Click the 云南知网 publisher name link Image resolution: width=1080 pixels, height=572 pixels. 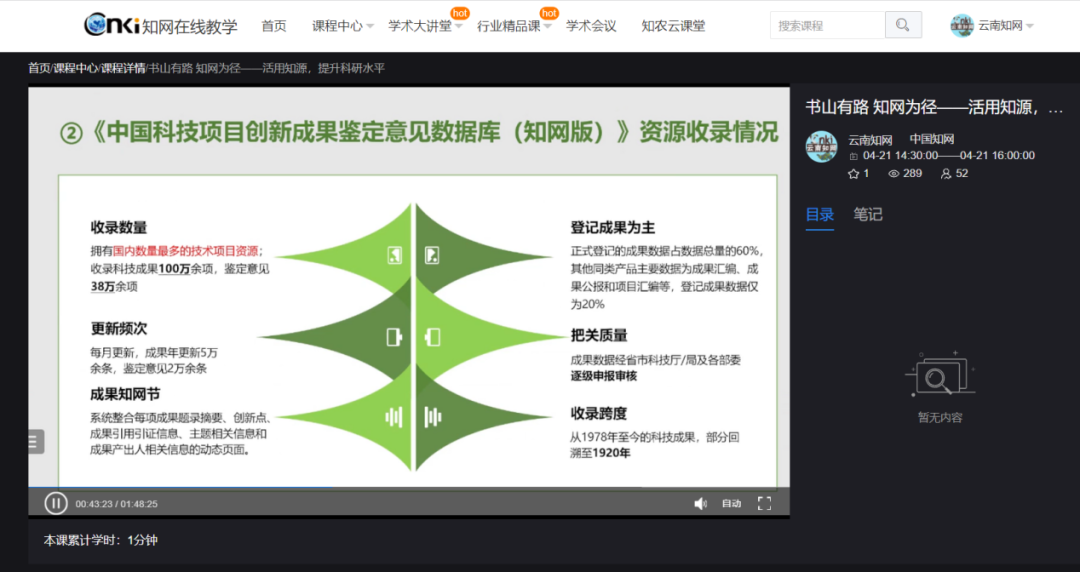870,140
